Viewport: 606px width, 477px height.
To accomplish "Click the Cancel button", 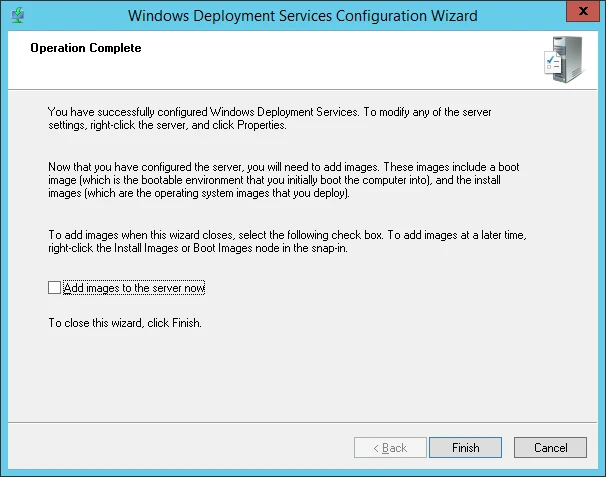I will 550,448.
